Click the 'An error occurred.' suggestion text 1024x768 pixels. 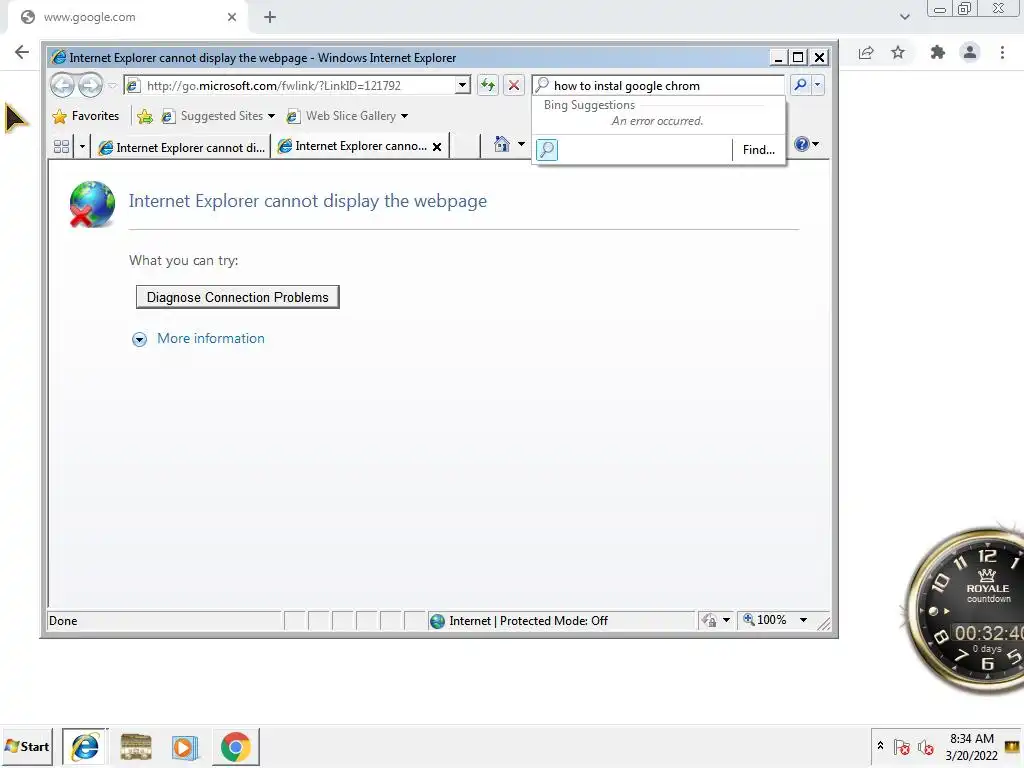[x=657, y=121]
